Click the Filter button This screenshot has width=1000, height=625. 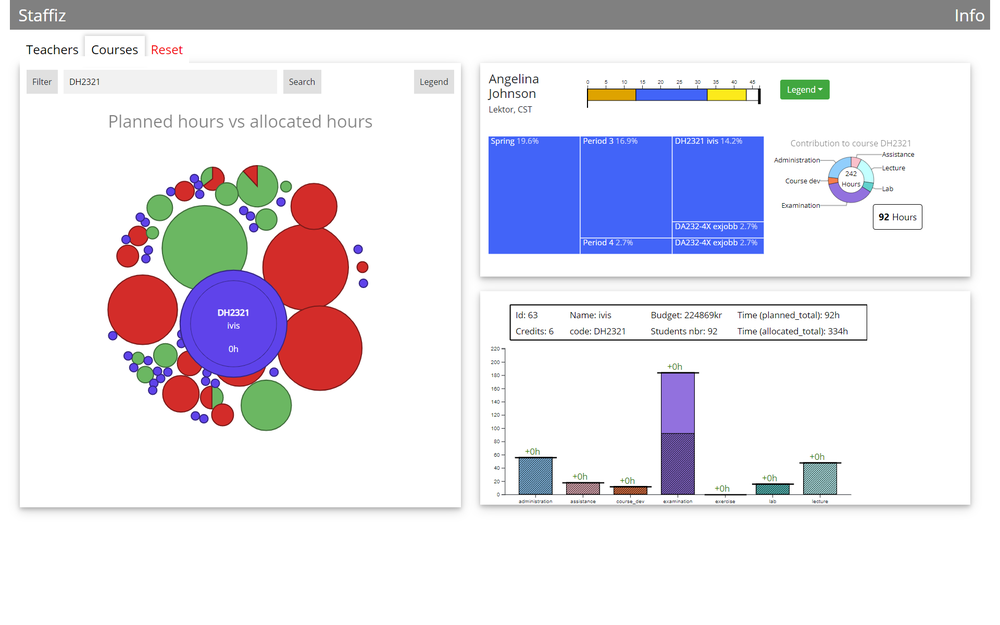42,82
